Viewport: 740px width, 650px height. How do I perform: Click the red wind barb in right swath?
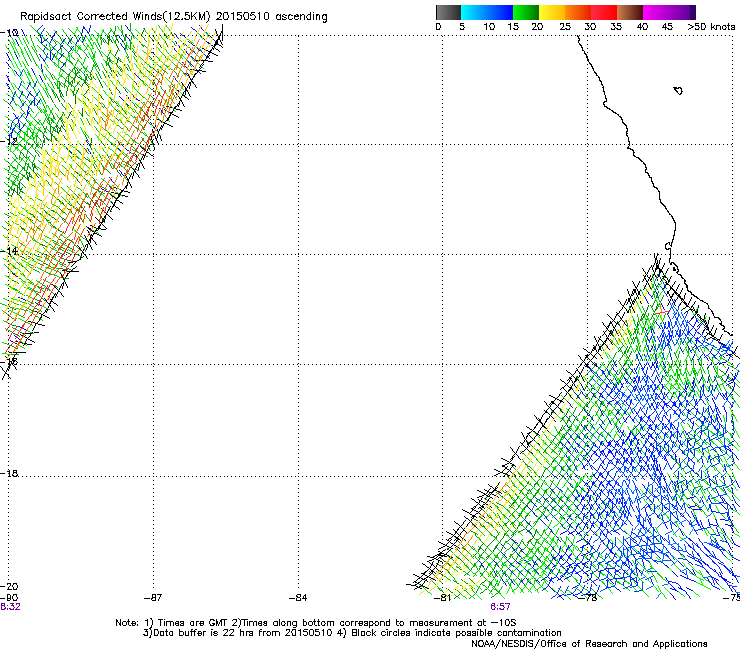coord(662,312)
